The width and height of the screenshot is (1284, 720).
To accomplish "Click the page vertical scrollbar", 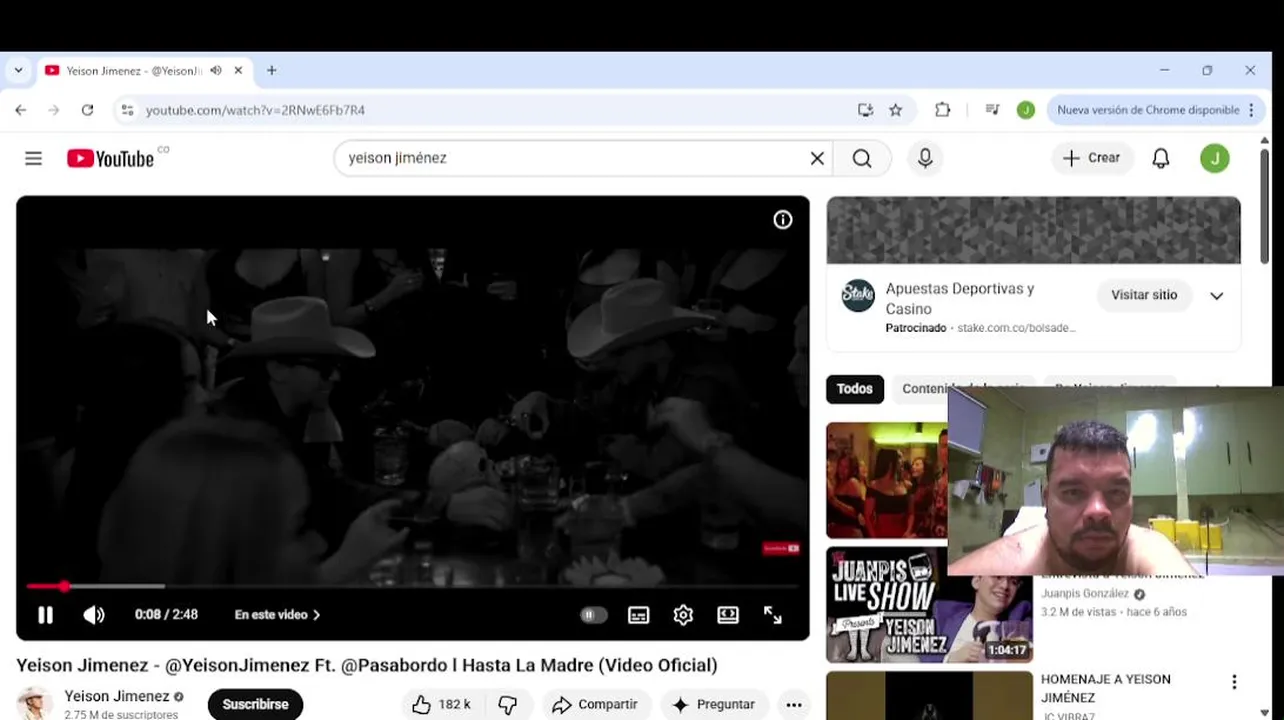I will [1264, 205].
